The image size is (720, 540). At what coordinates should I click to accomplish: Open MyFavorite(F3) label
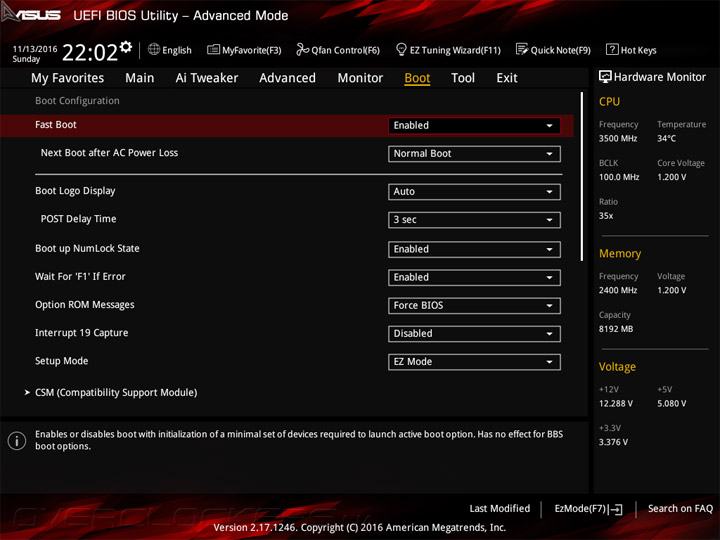click(252, 50)
